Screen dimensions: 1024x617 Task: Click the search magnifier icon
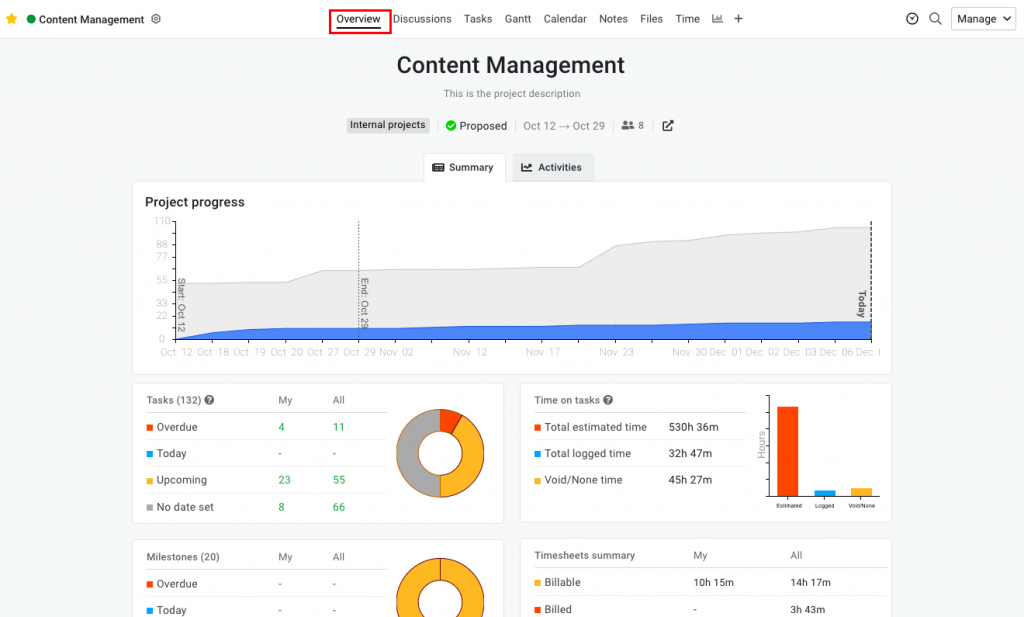[x=935, y=18]
